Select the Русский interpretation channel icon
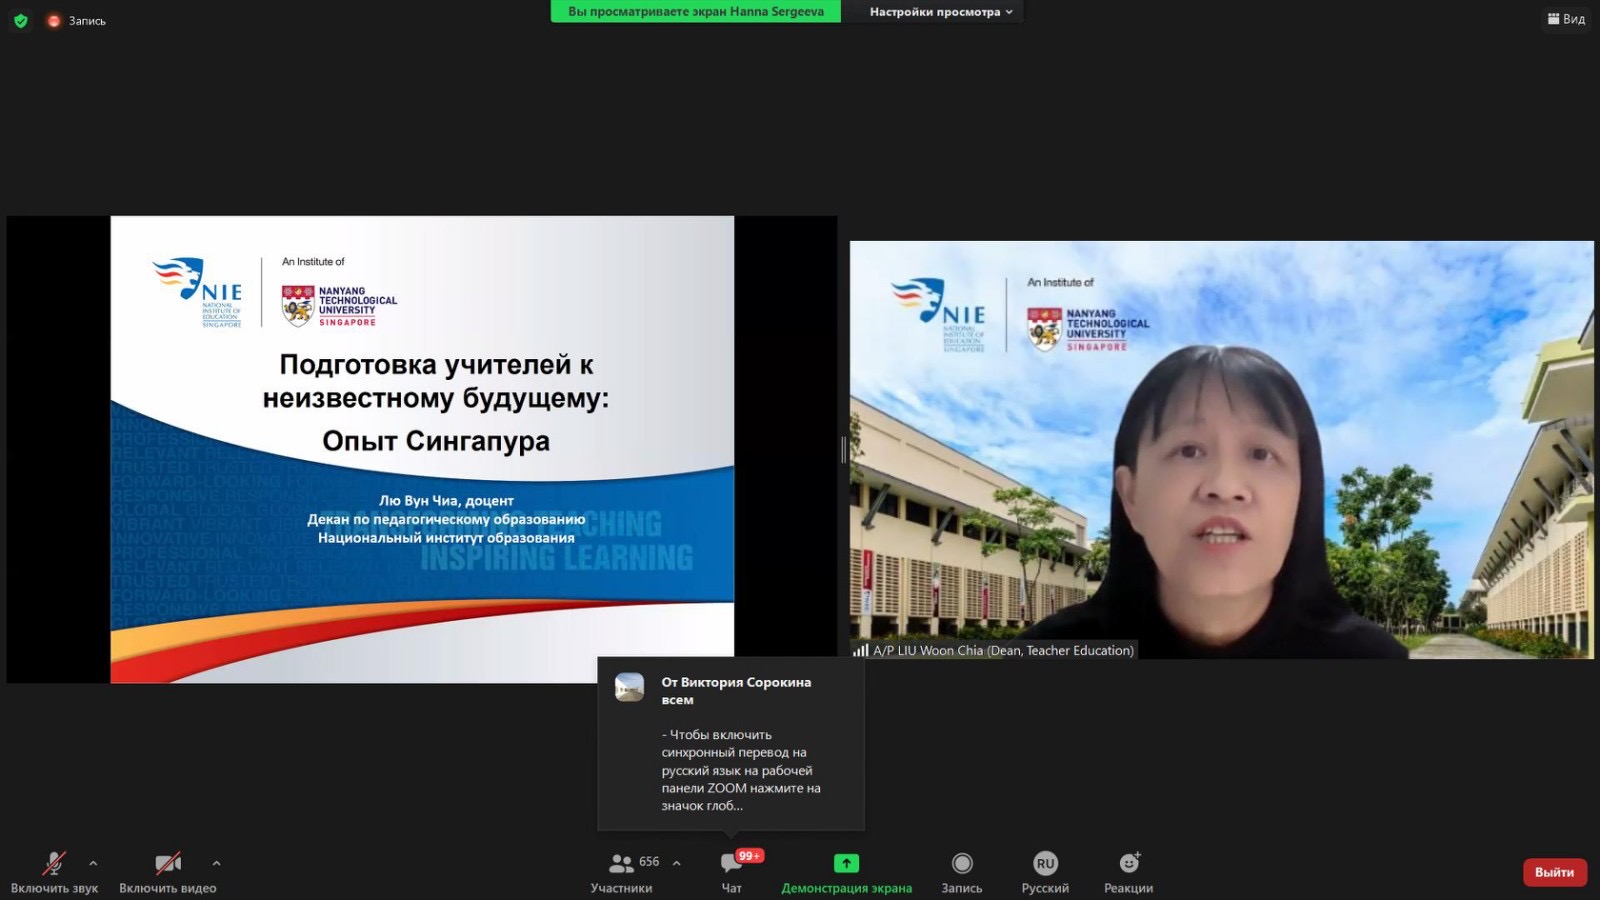 pos(1045,865)
